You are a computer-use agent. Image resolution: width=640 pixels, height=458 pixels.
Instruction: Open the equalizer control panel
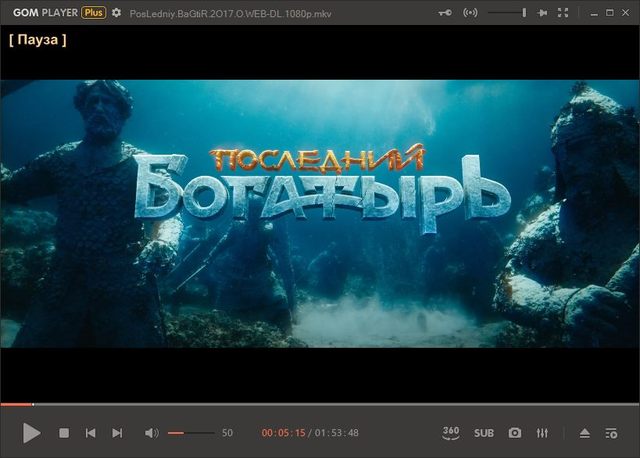click(542, 433)
